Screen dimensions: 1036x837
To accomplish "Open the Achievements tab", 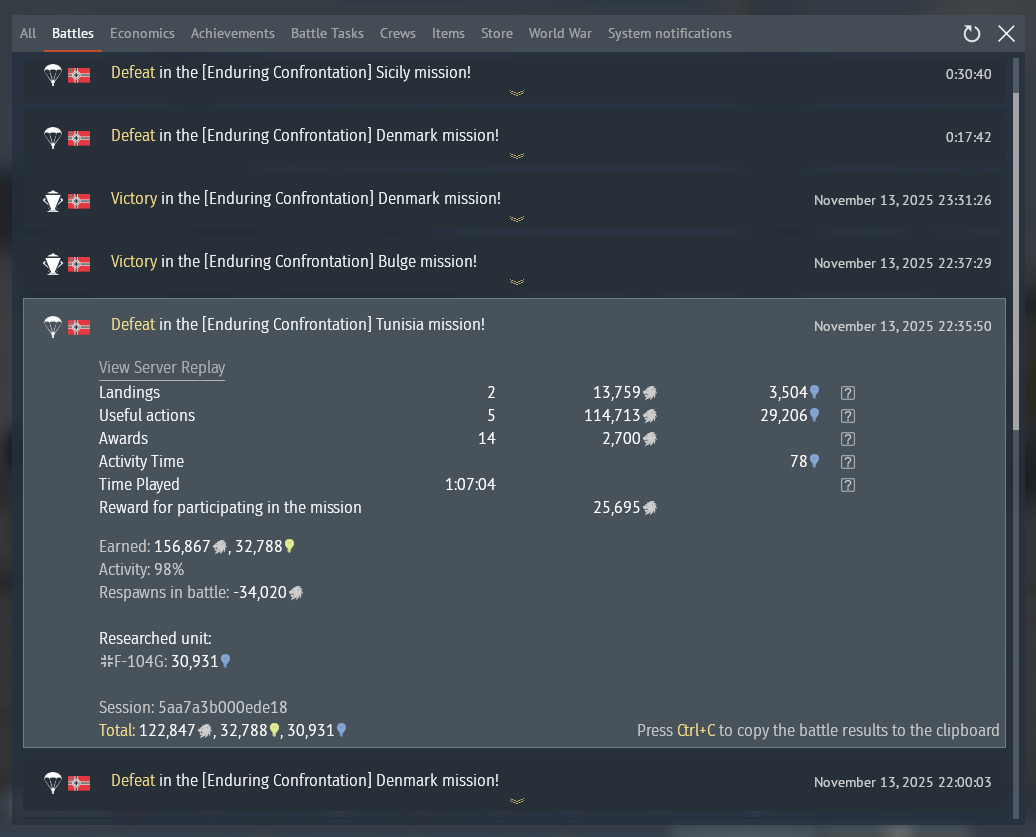I will click(x=232, y=33).
